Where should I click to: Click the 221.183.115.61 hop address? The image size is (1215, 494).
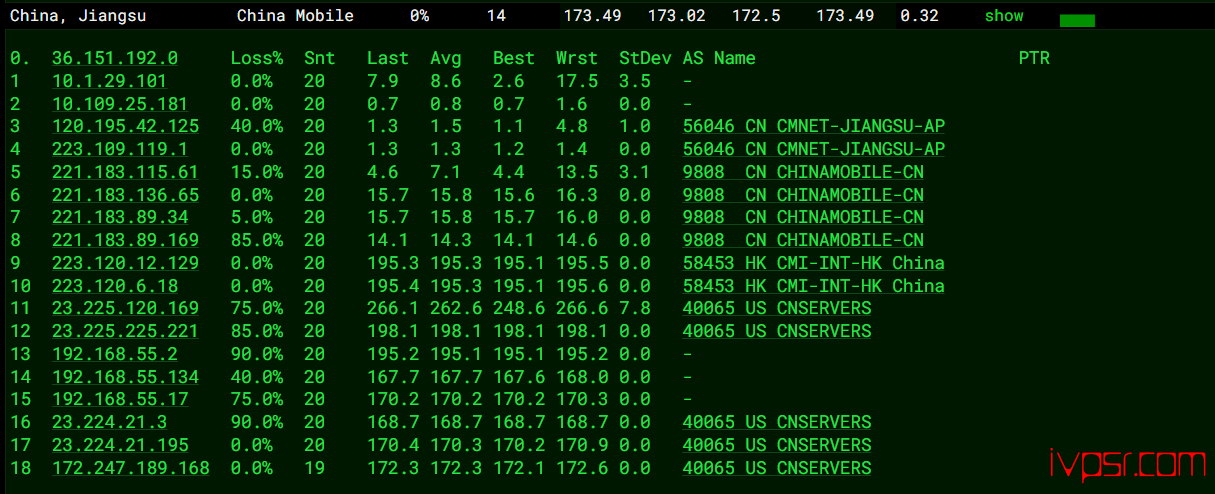[x=125, y=172]
